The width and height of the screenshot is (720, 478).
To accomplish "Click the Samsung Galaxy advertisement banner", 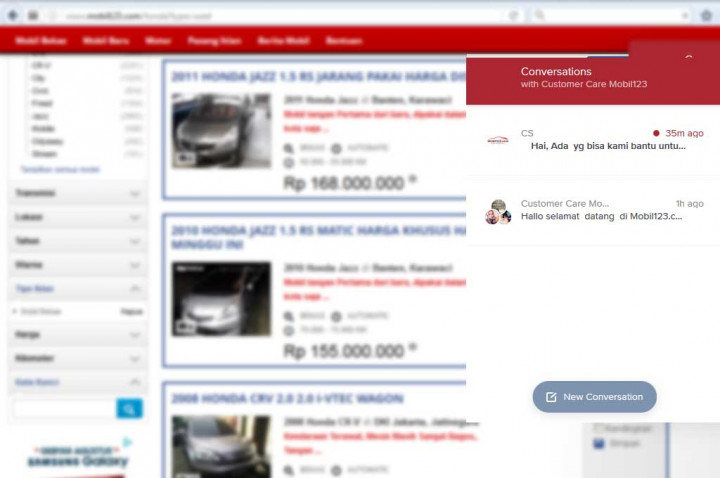I will click(78, 457).
